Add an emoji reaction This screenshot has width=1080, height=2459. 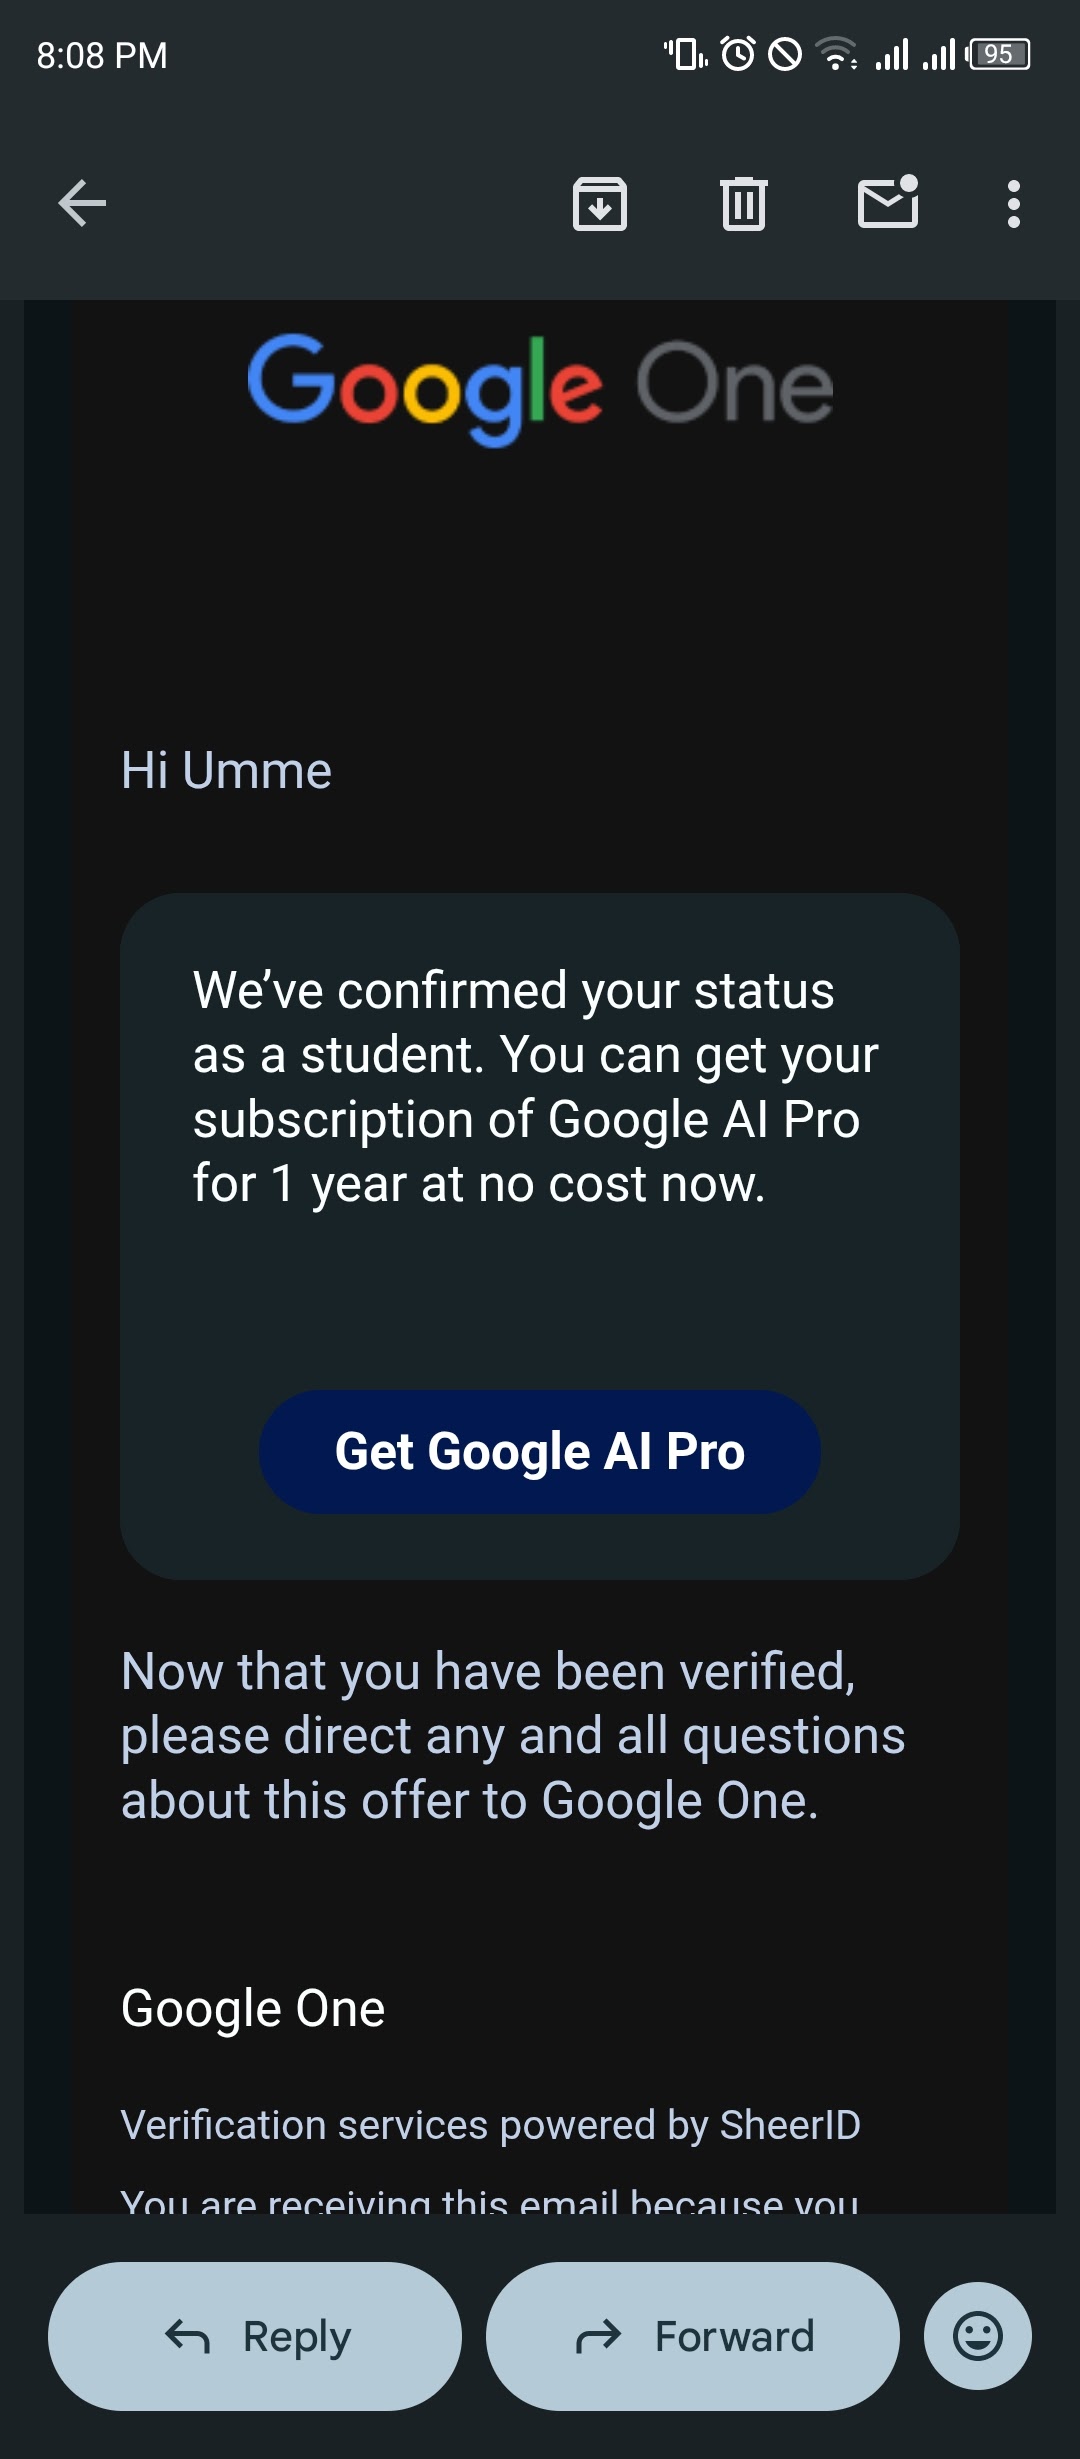[x=977, y=2336]
